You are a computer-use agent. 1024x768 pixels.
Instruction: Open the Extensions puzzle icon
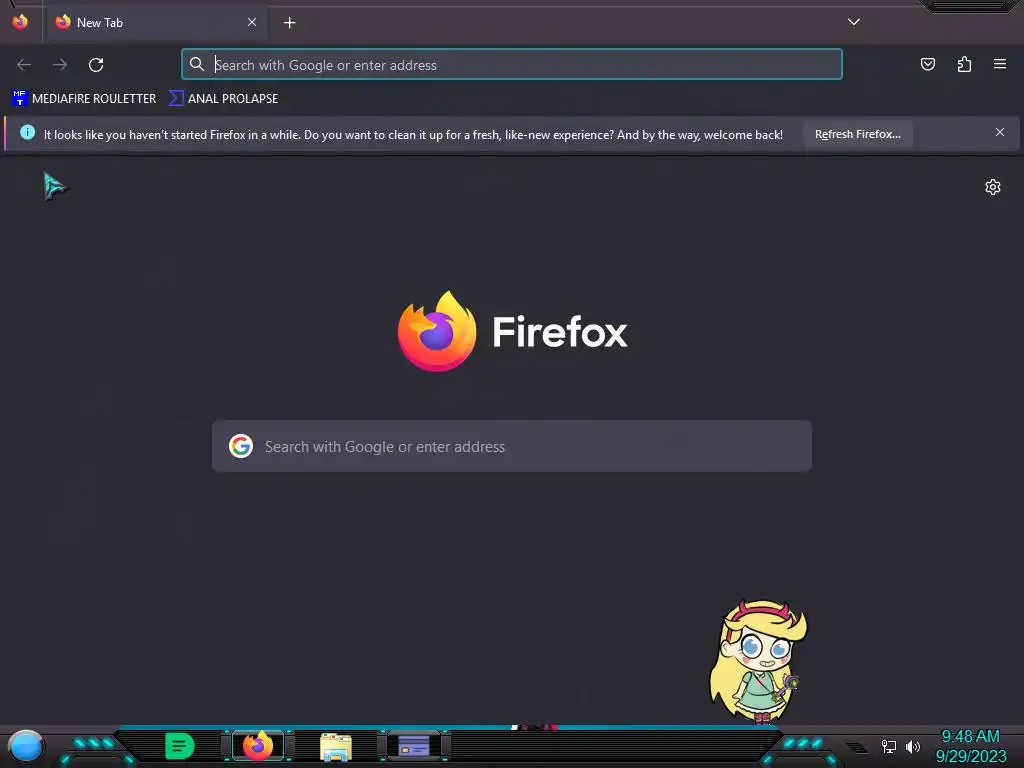coord(964,64)
